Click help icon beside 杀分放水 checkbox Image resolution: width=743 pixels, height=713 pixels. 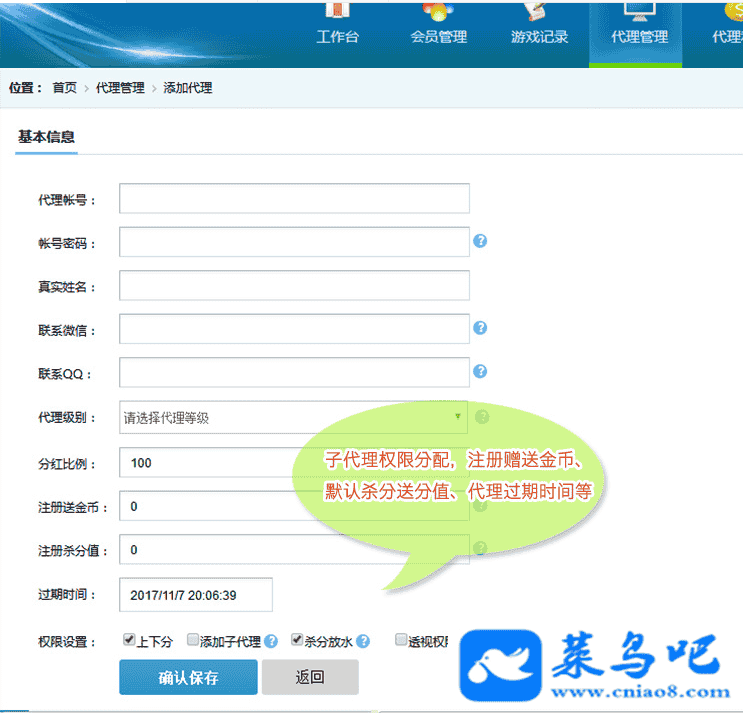pyautogui.click(x=363, y=641)
